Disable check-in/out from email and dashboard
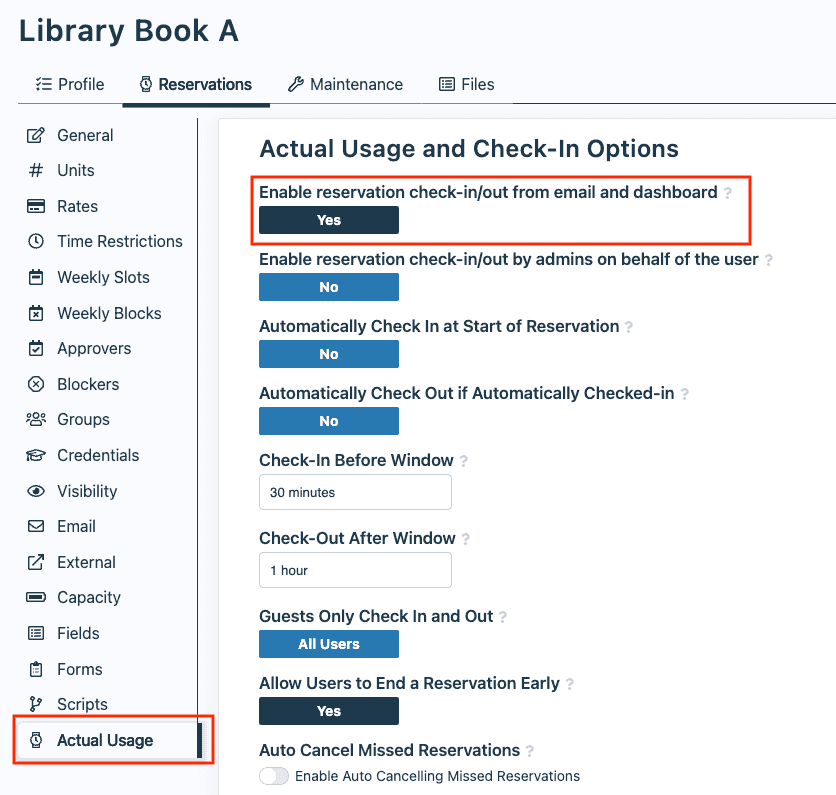 click(328, 220)
